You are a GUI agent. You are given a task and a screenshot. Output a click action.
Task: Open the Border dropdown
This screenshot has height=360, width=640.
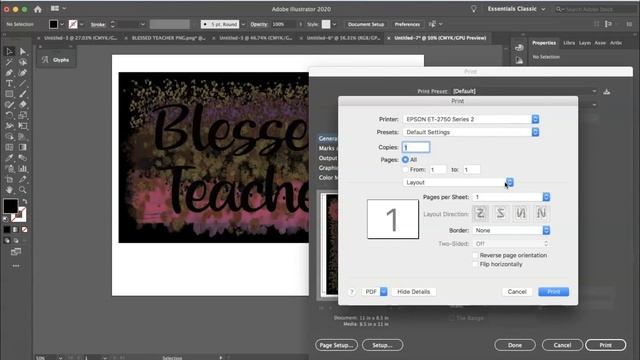click(511, 231)
